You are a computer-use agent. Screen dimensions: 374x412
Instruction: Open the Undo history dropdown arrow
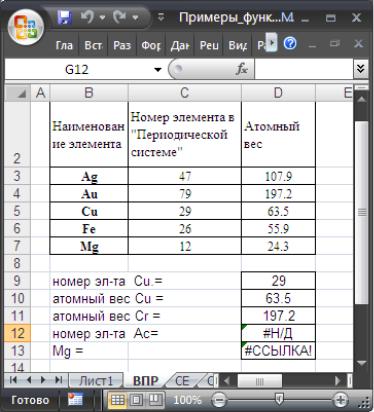click(103, 17)
